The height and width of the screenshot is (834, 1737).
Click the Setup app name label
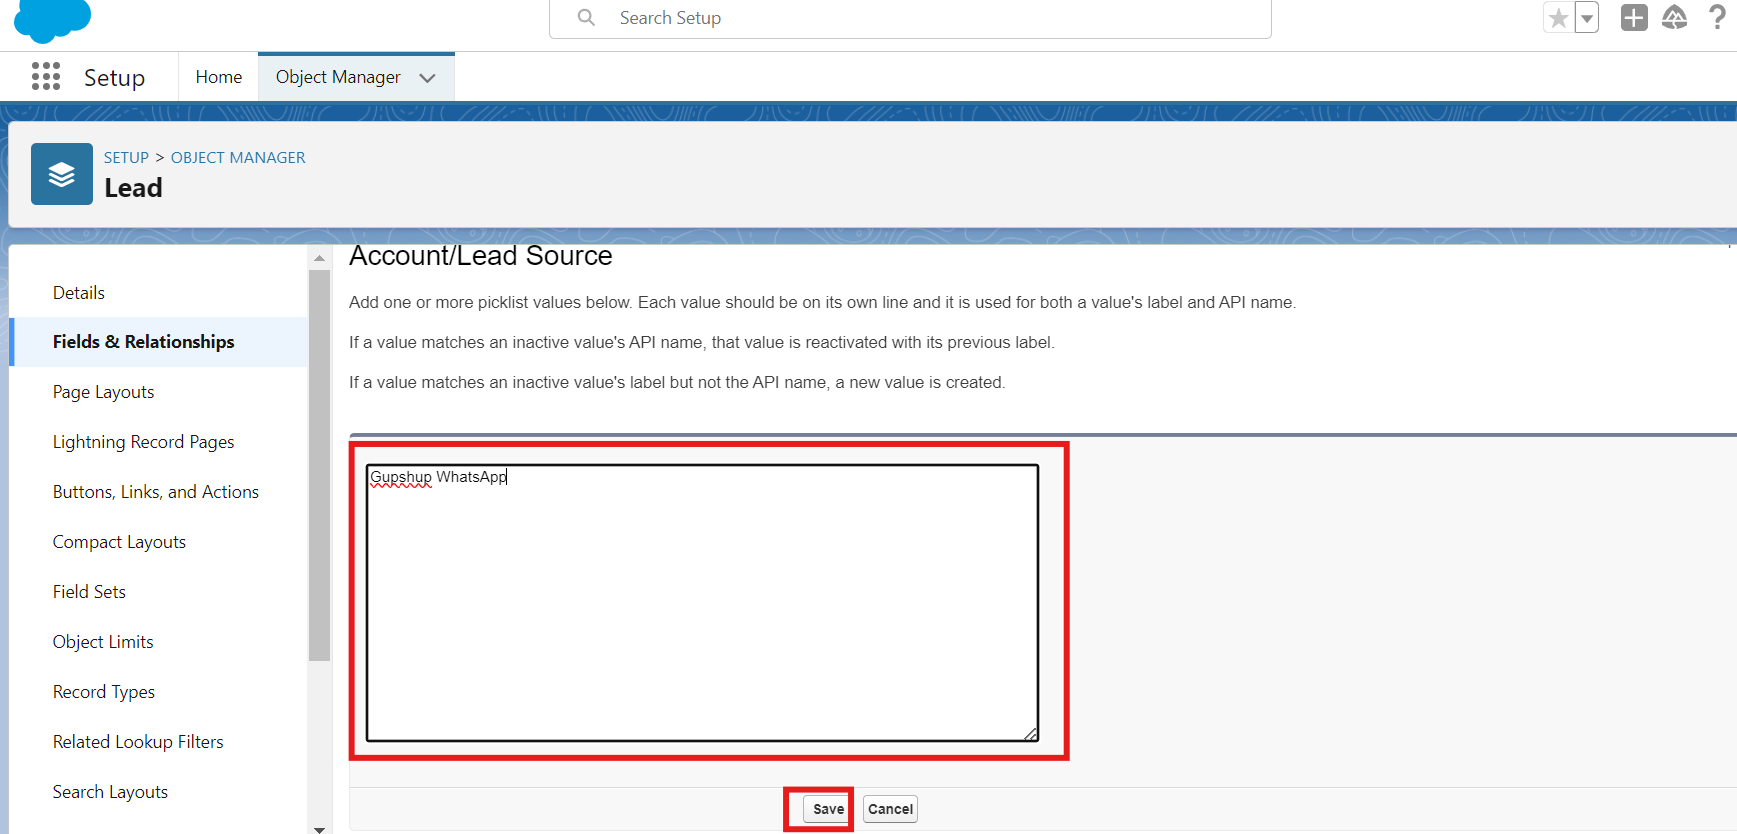pos(114,78)
